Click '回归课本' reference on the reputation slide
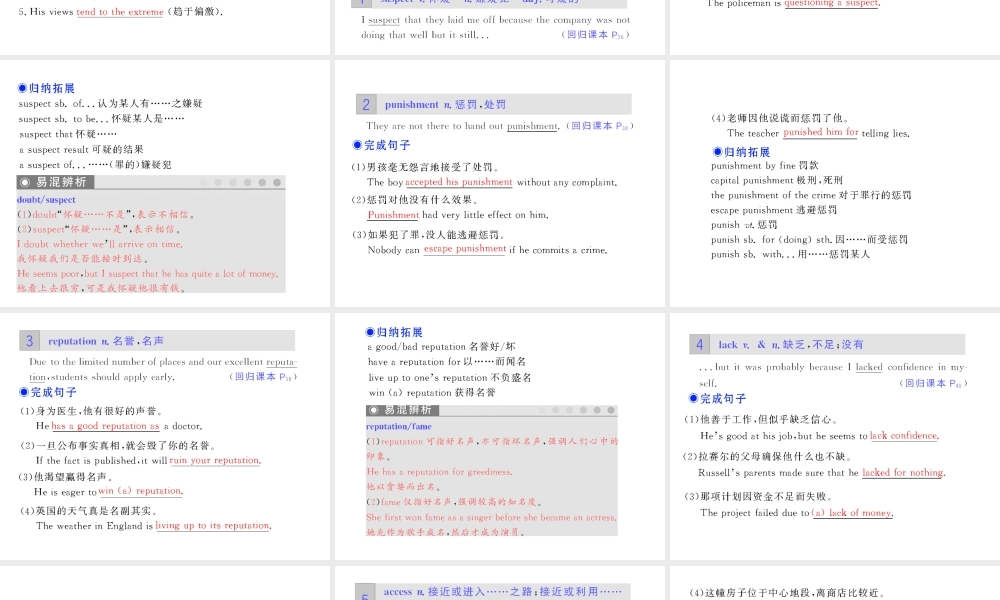Image resolution: width=1000 pixels, height=600 pixels. 263,377
